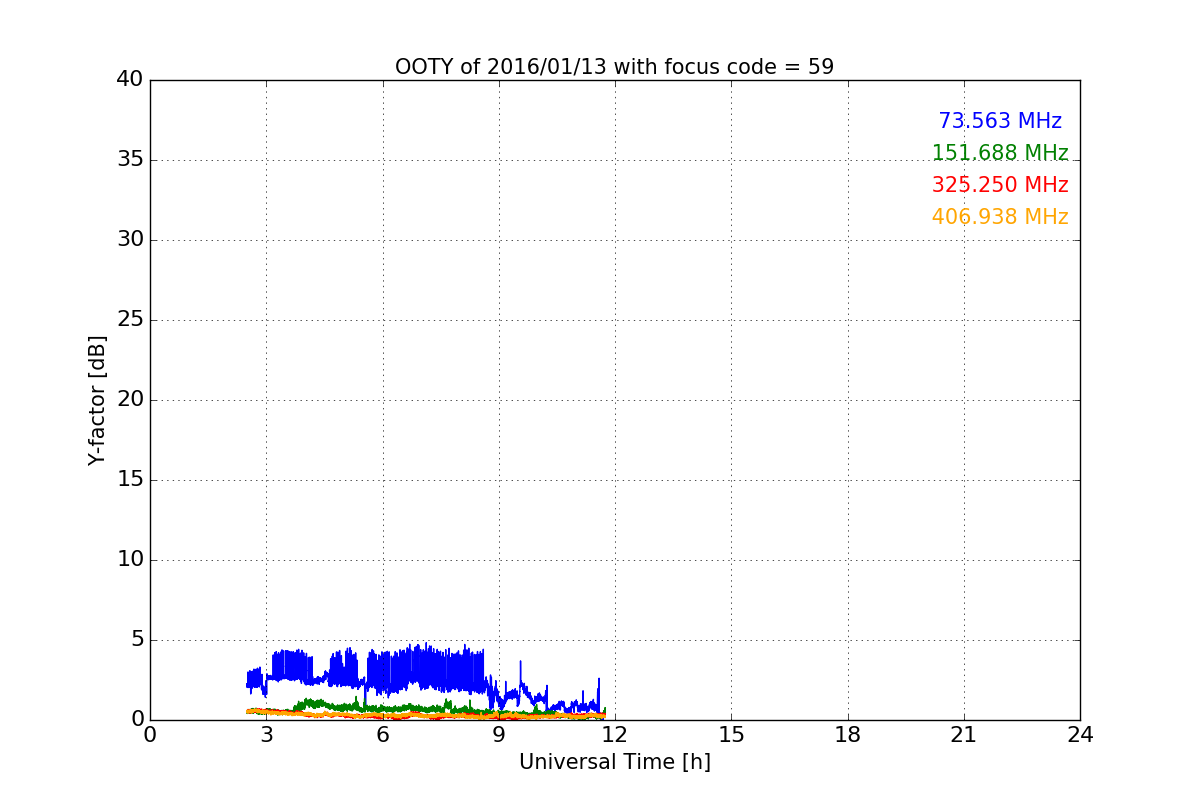Image resolution: width=1200 pixels, height=800 pixels.
Task: Select the '406.938 MHz' legend label
Action: pos(1000,217)
